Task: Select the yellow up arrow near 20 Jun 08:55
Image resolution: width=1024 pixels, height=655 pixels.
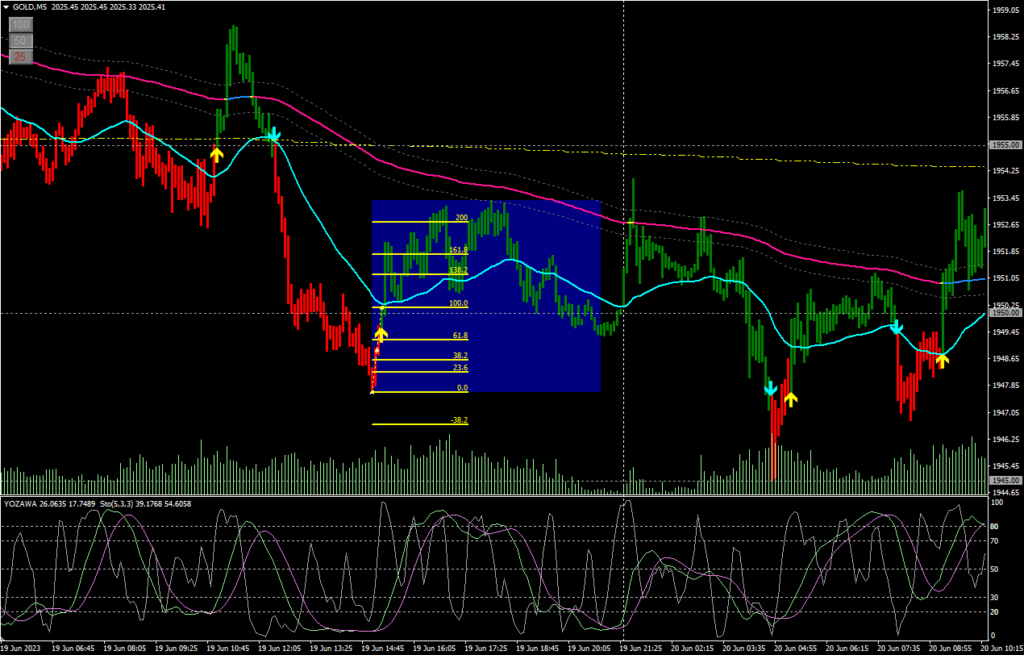Action: (942, 358)
